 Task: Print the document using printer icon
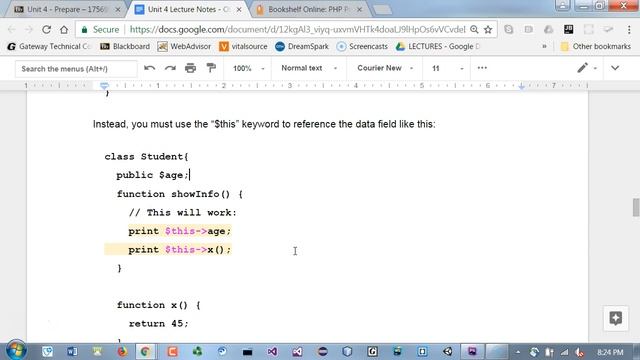[x=191, y=68]
